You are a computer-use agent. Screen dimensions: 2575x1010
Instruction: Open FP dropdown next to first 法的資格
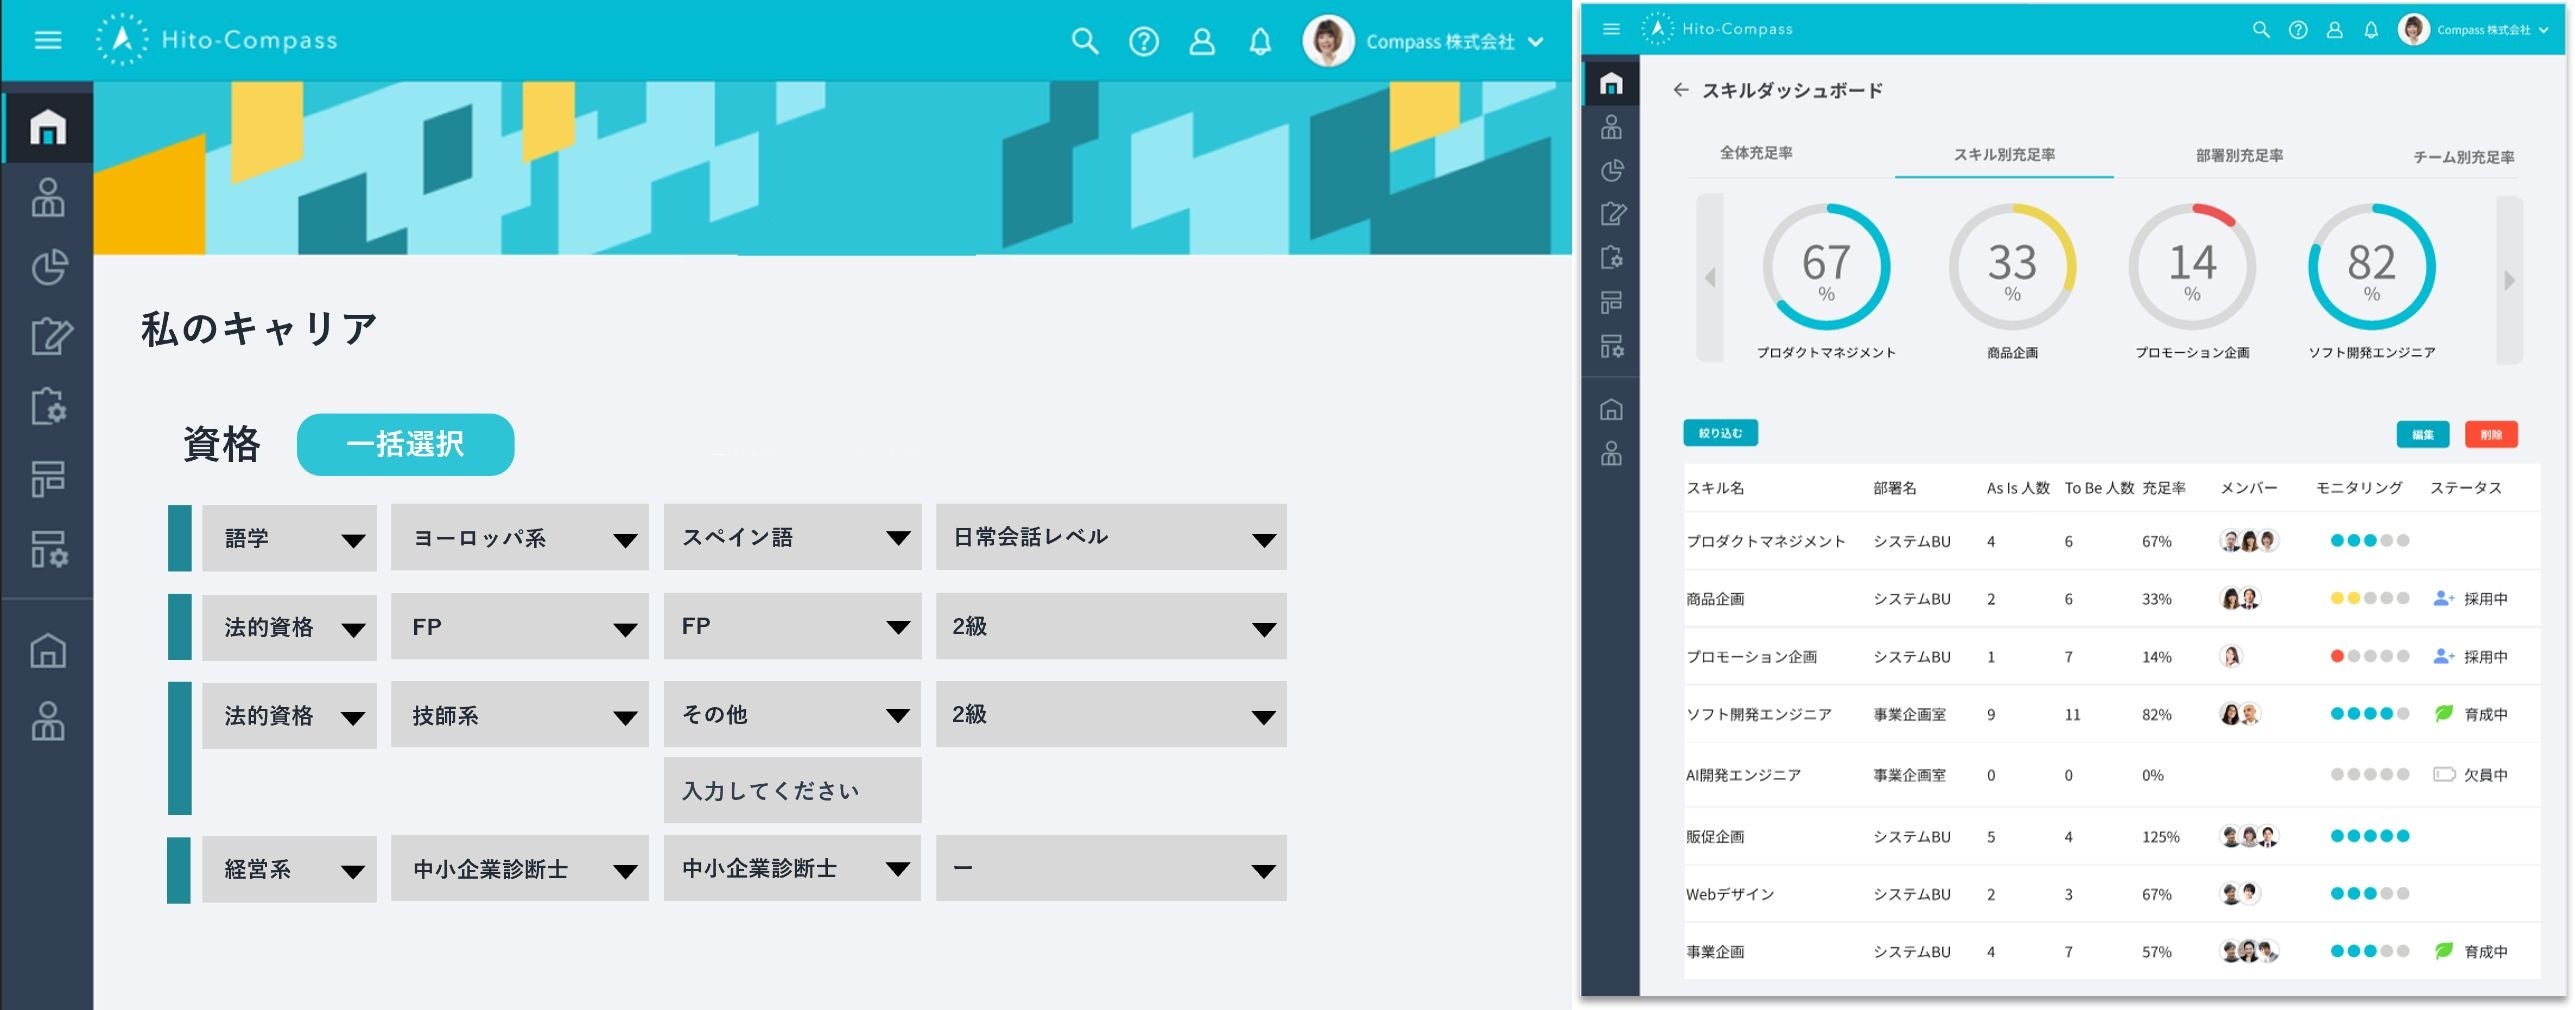point(519,627)
